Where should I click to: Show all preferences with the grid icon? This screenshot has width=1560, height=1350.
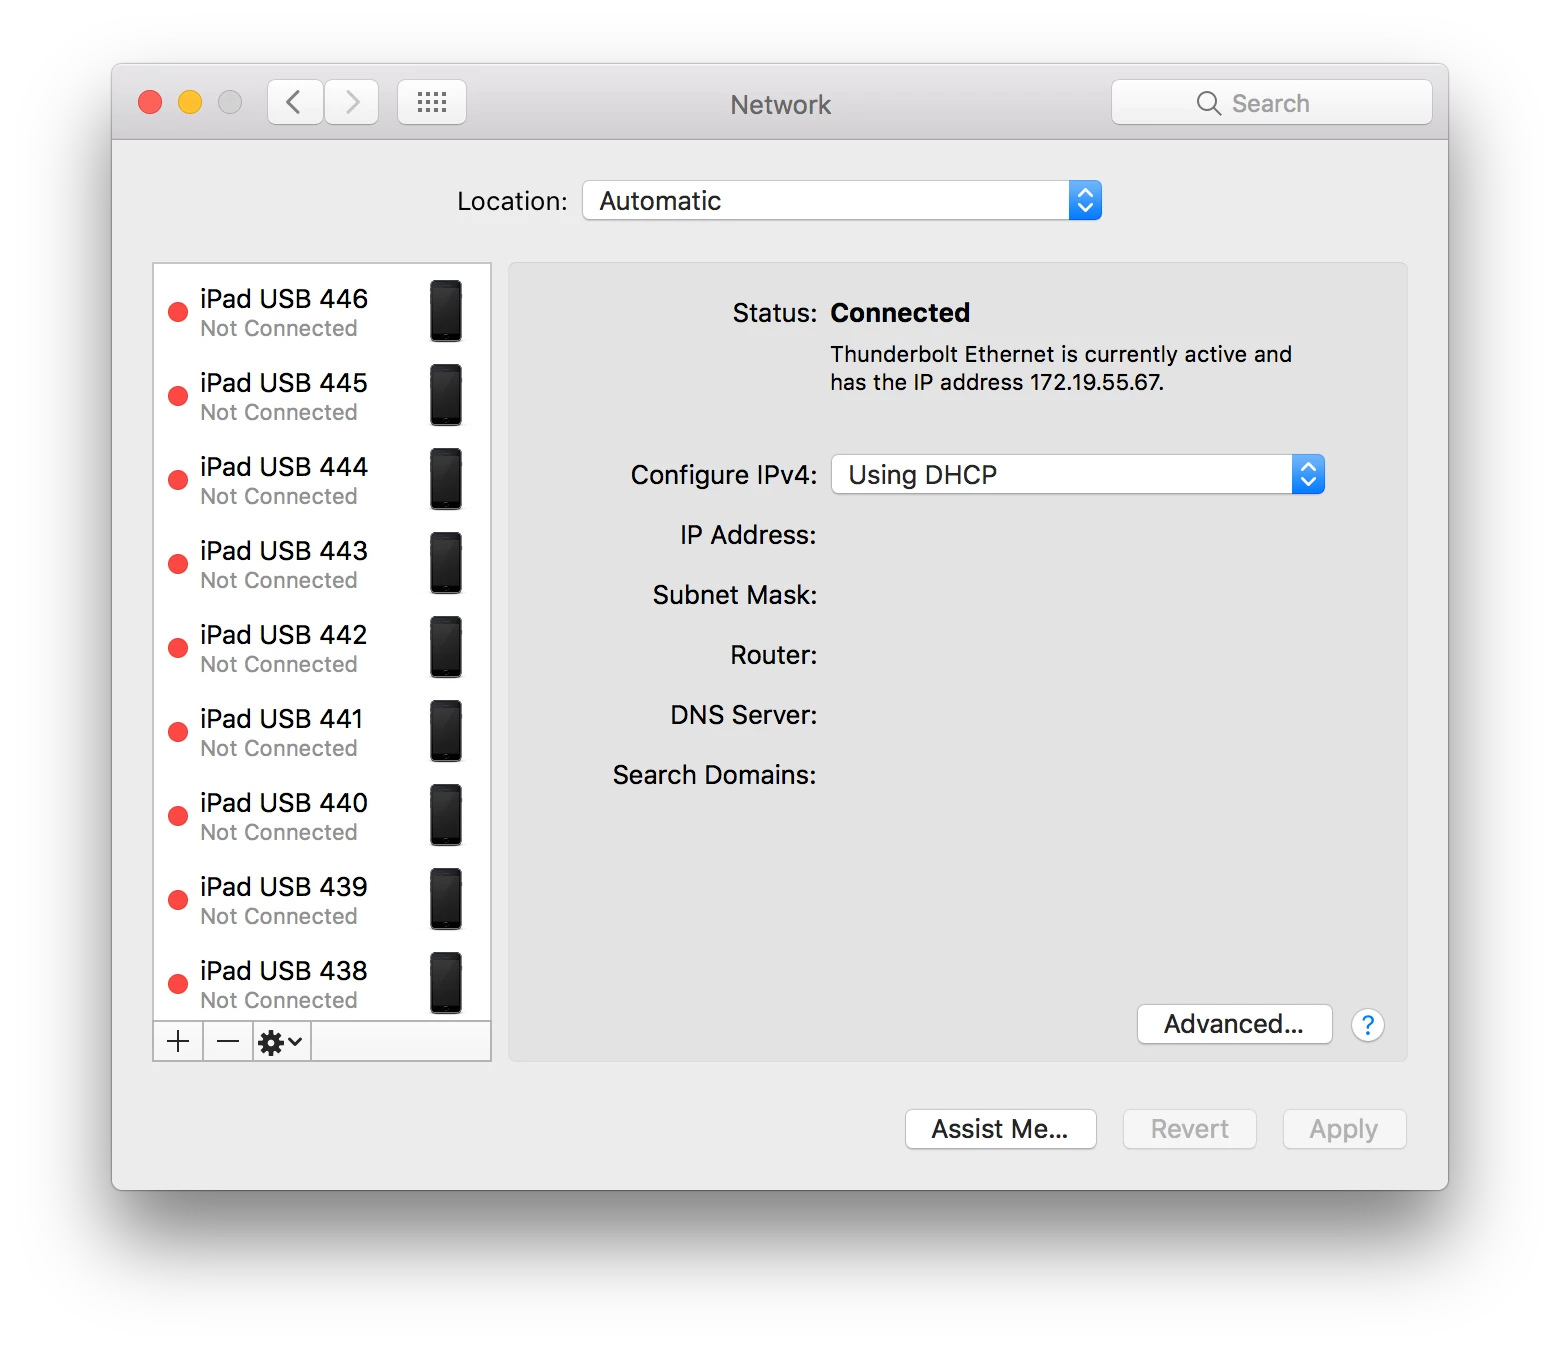432,102
